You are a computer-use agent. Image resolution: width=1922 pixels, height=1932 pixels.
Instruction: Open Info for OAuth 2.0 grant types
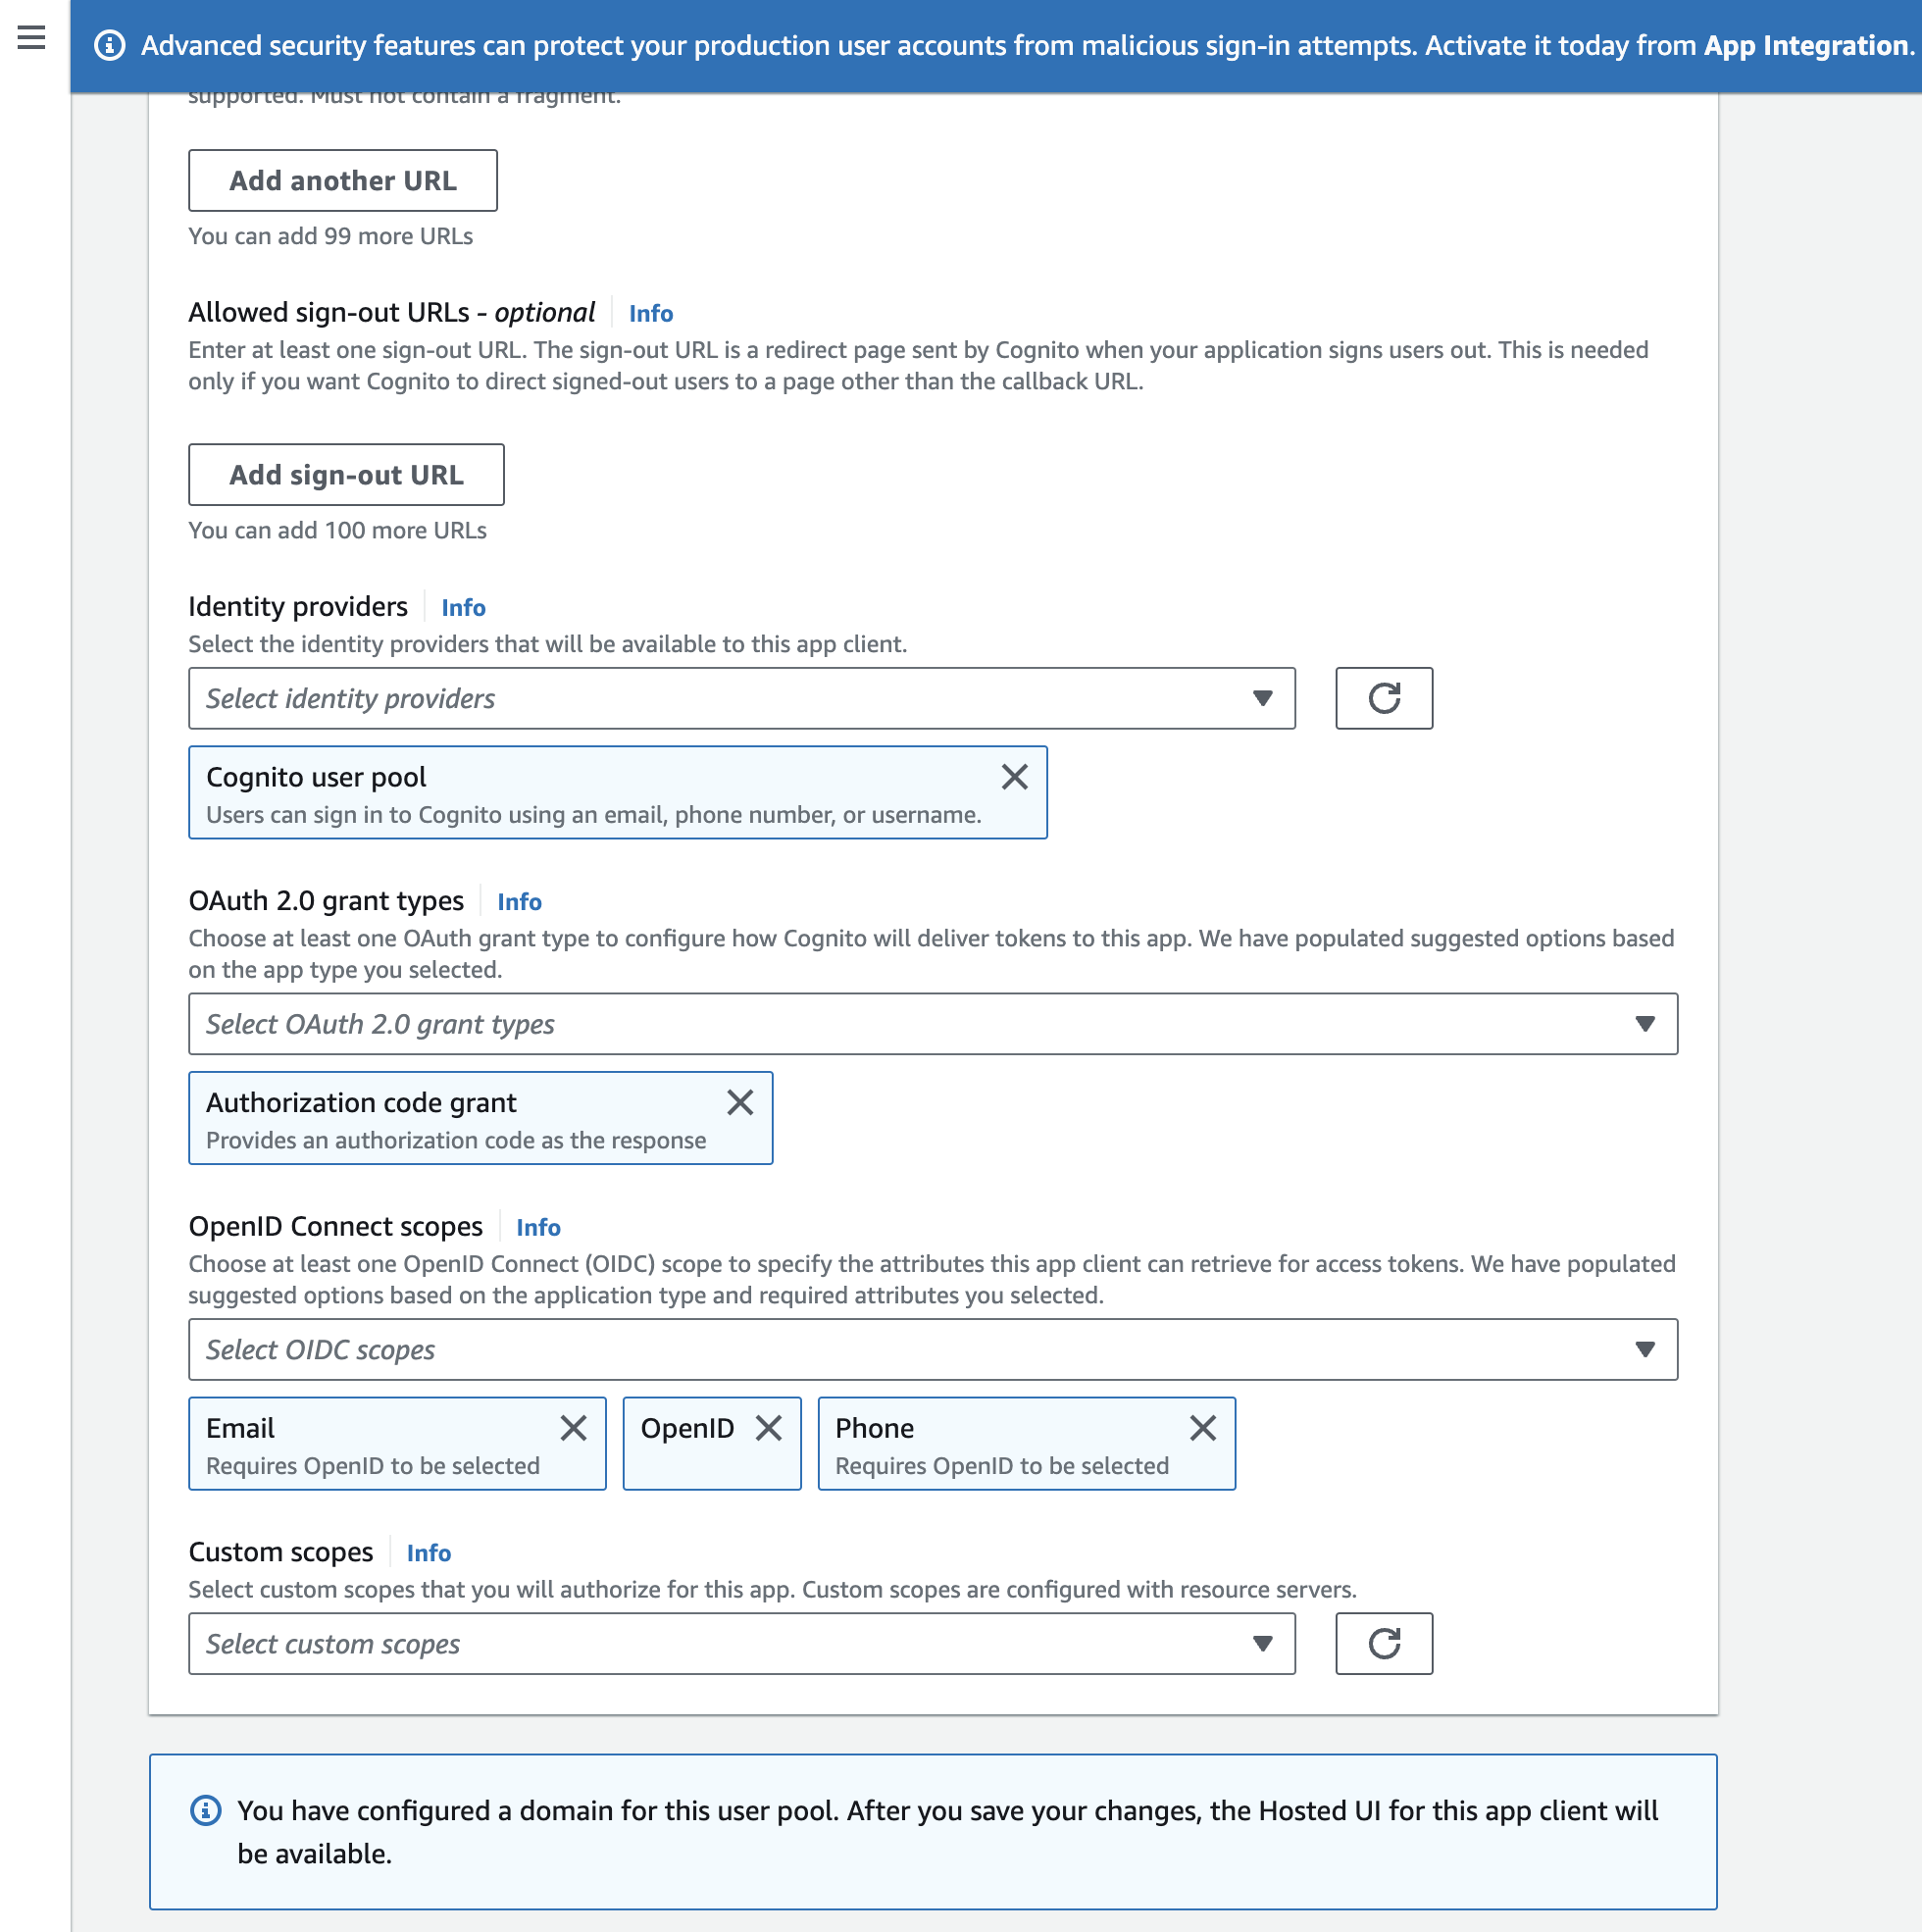pyautogui.click(x=519, y=901)
